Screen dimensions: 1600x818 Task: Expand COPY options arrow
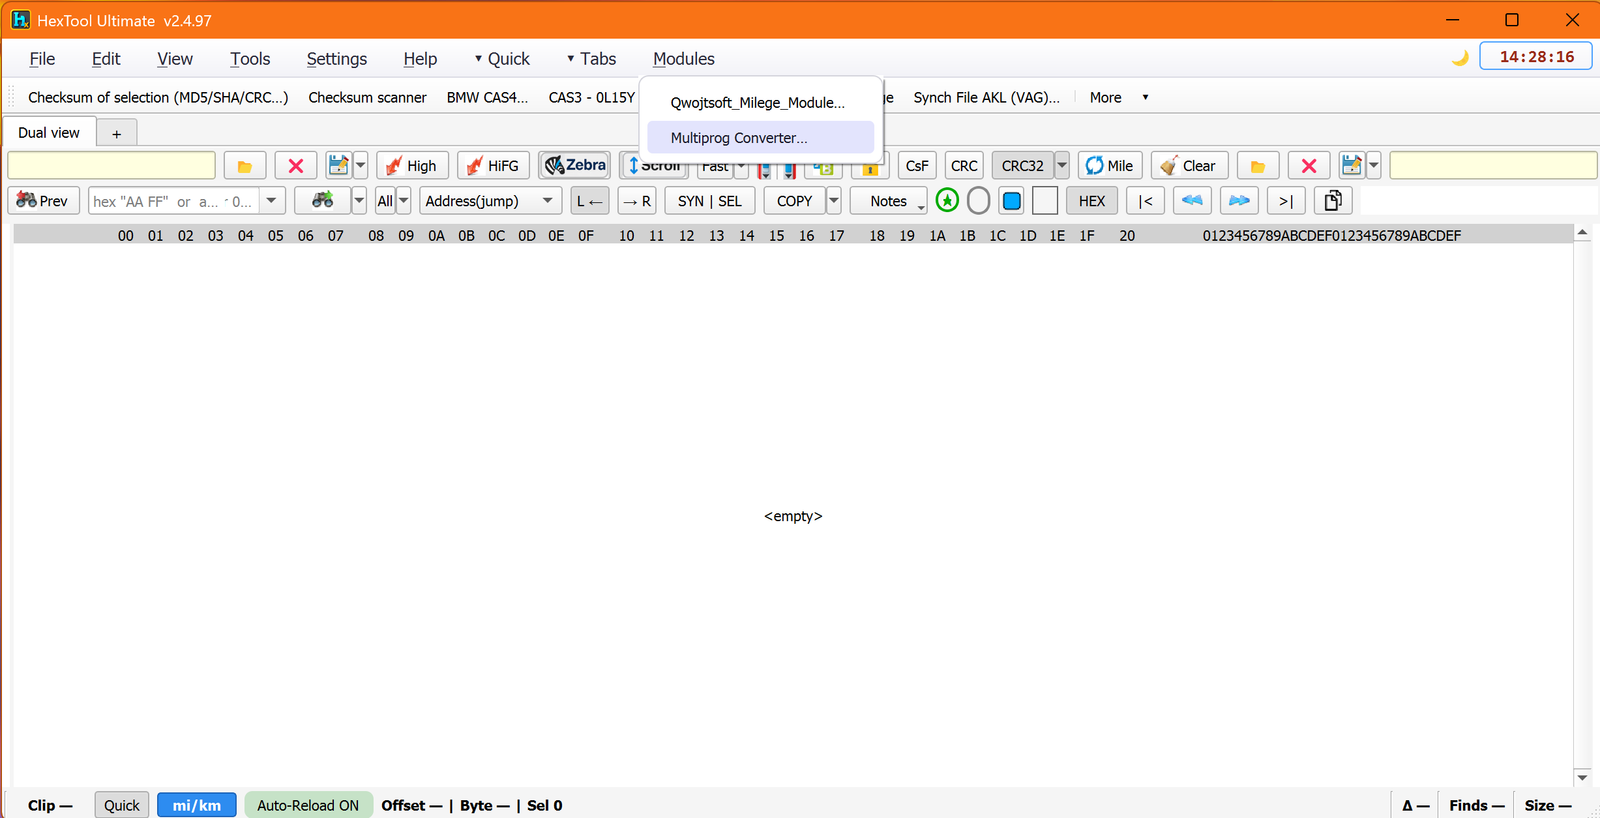pos(834,201)
